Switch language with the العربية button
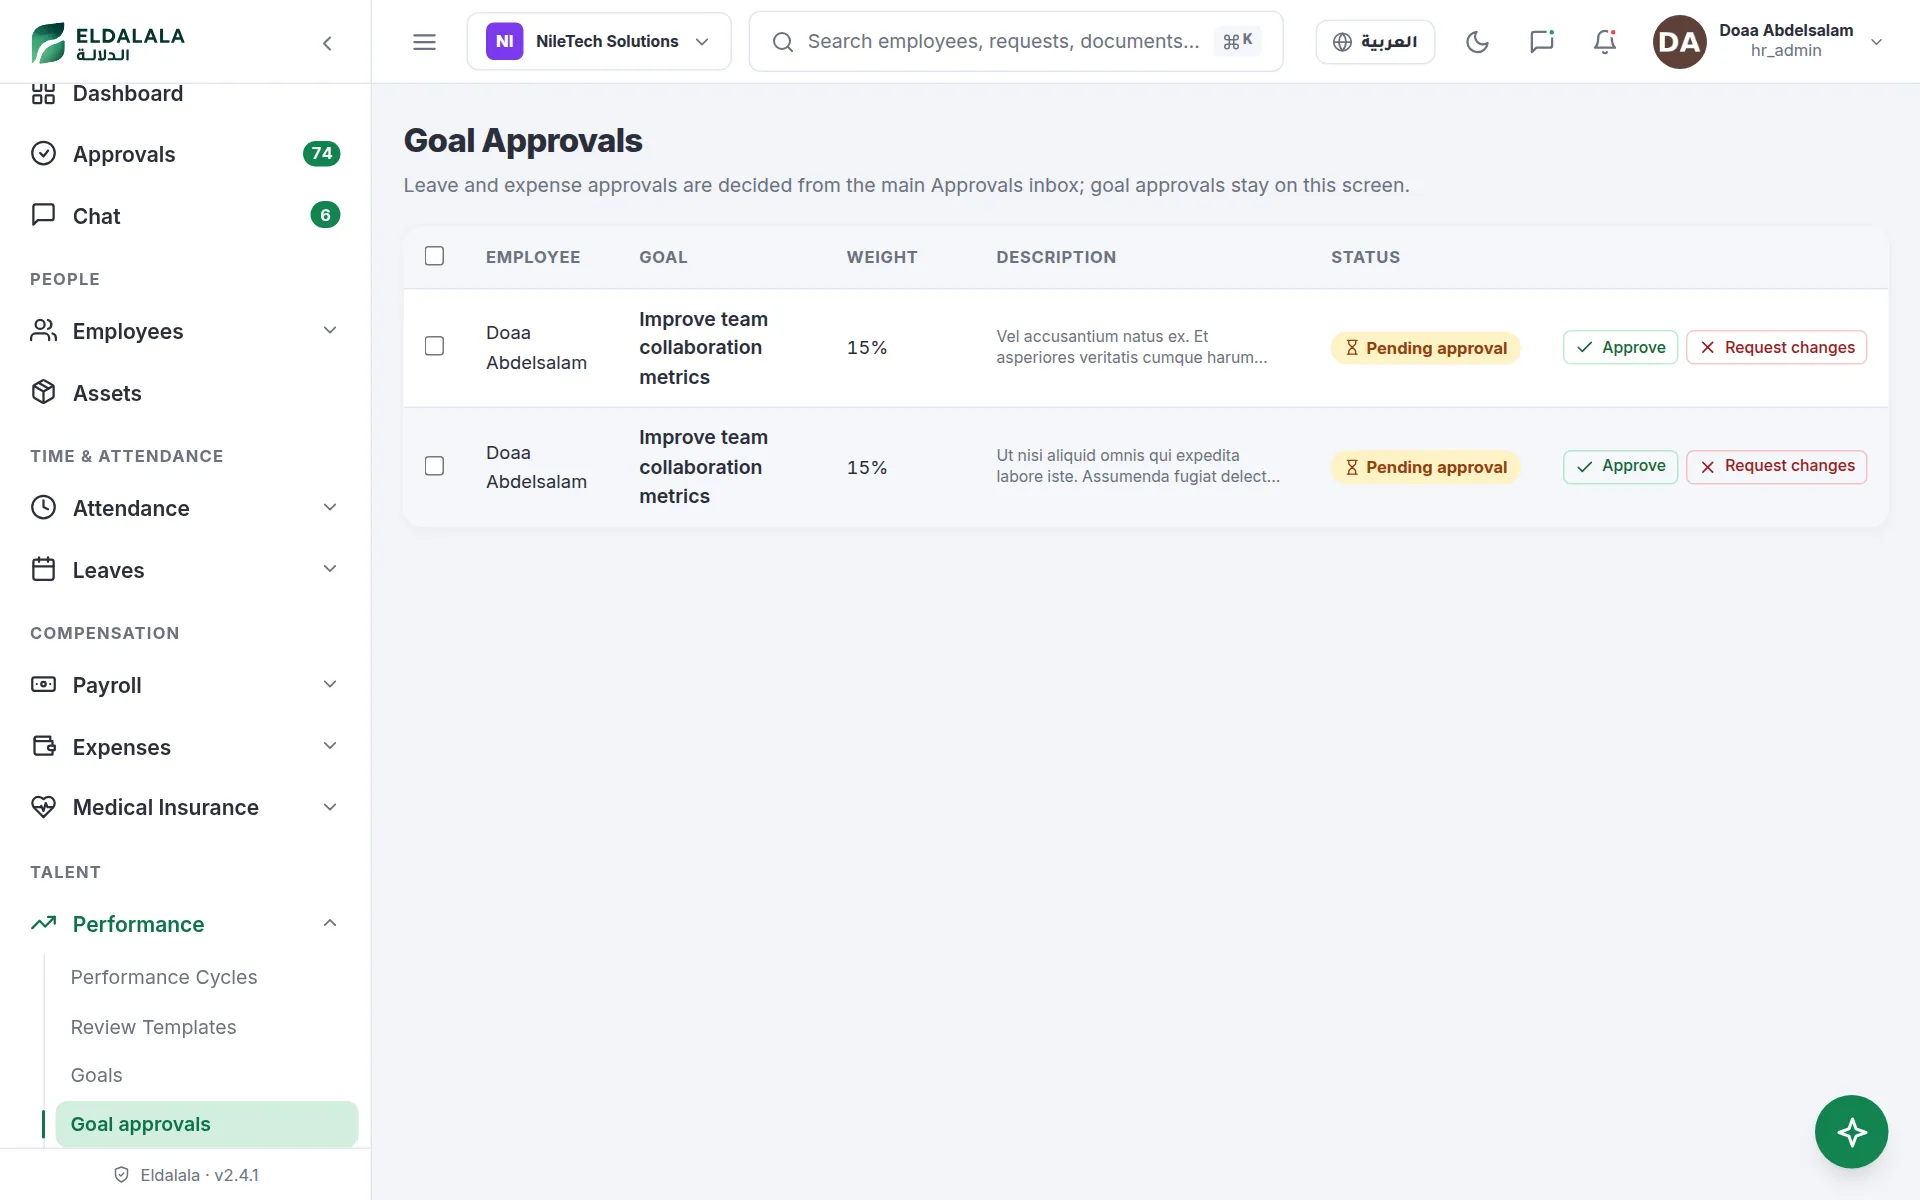Screen dimensions: 1920x1200 (x=1375, y=42)
